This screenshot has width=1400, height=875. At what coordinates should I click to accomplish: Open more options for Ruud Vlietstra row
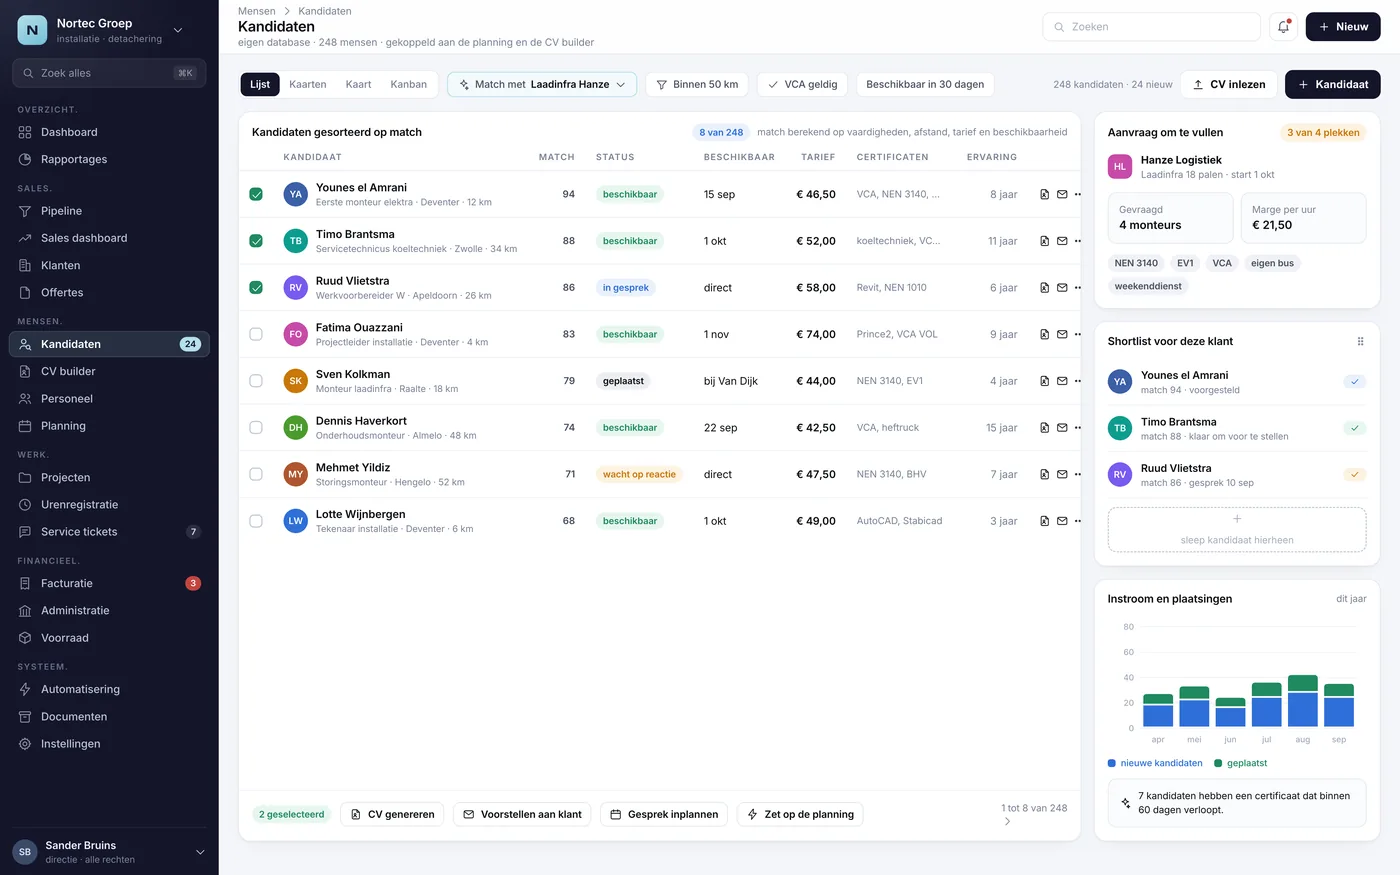click(x=1078, y=288)
